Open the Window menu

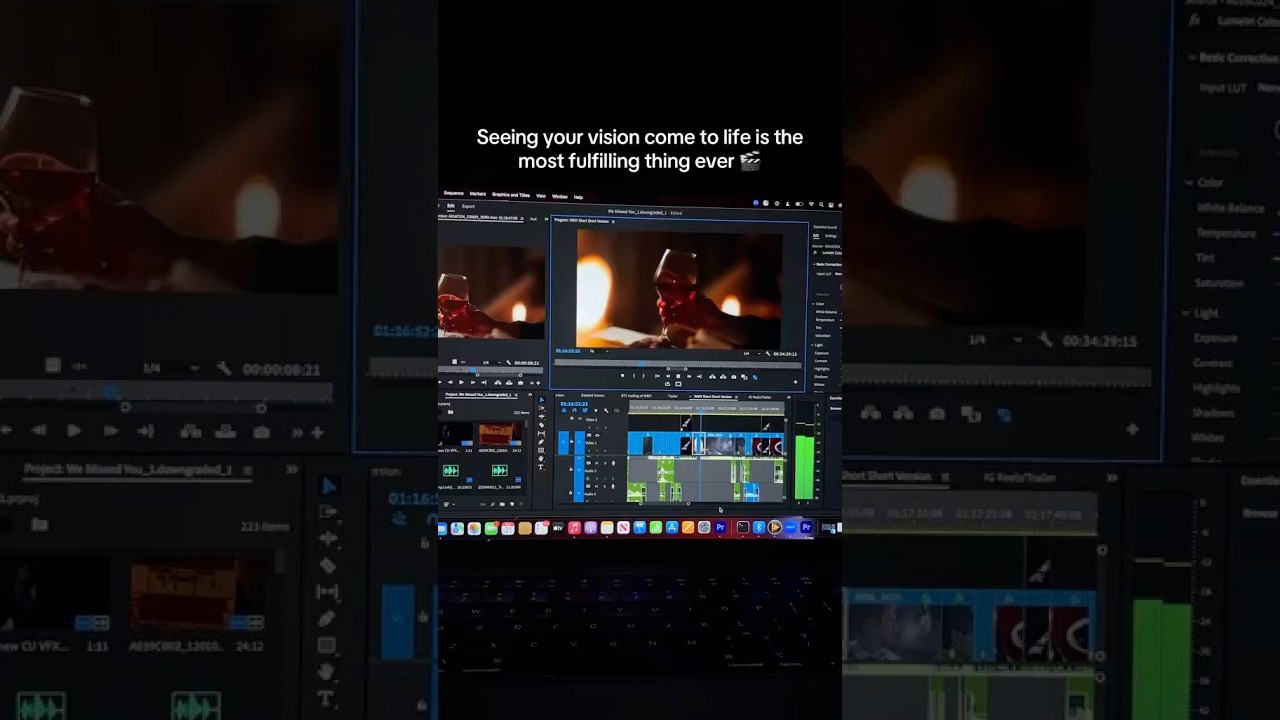(559, 197)
